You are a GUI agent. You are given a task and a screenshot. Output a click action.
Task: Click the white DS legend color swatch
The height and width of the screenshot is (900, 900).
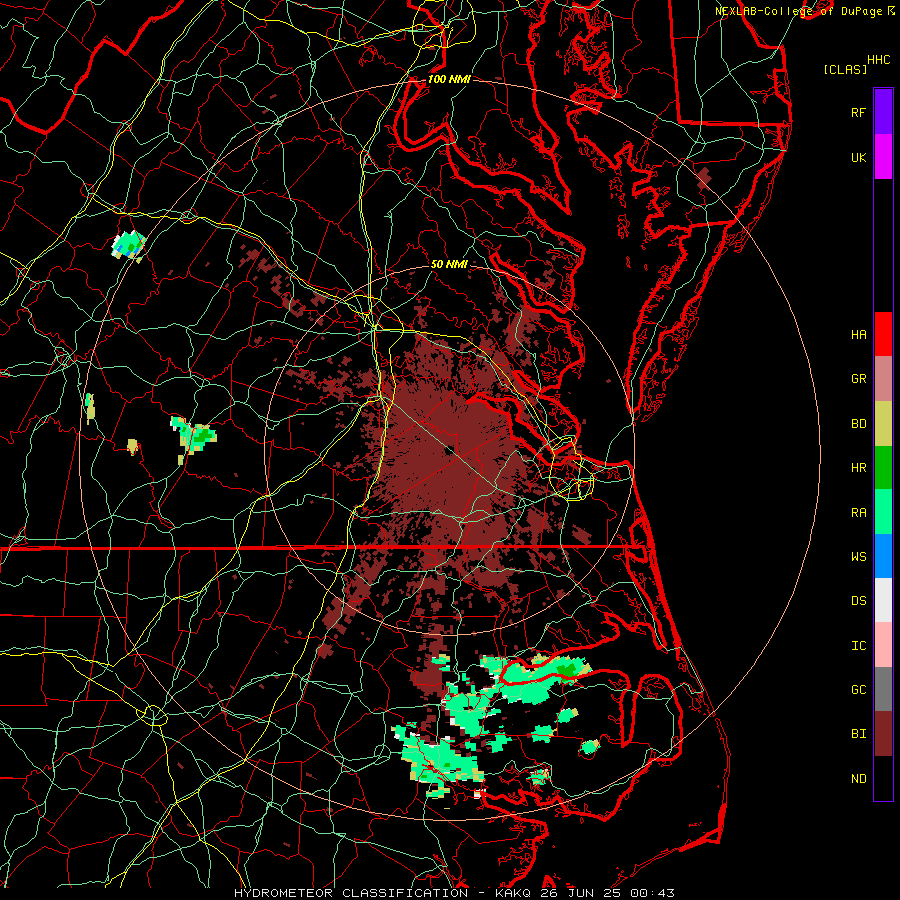883,600
